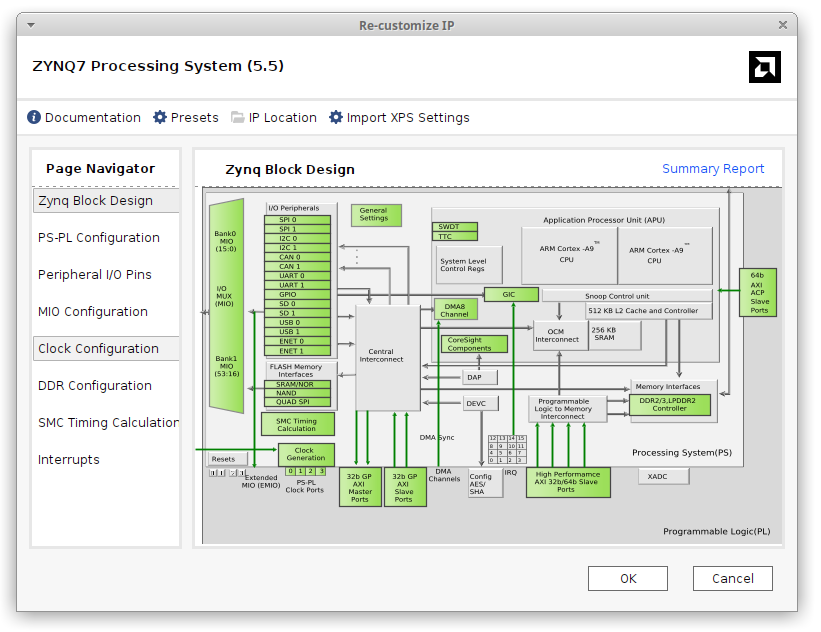Click the Config AES/SHA block
This screenshot has height=632, width=821.
click(485, 484)
